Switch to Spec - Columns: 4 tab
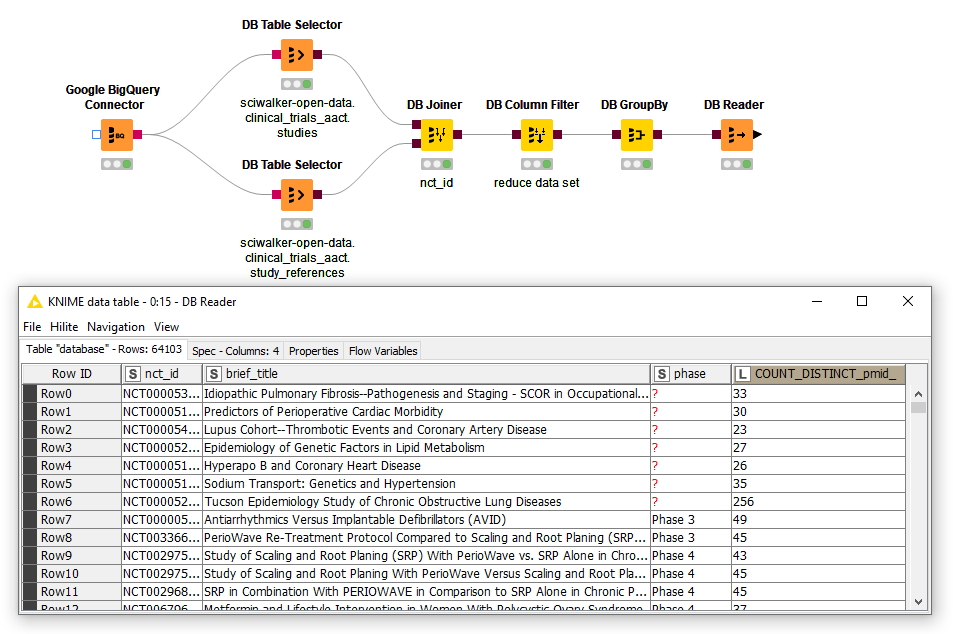959x634 pixels. tap(235, 351)
